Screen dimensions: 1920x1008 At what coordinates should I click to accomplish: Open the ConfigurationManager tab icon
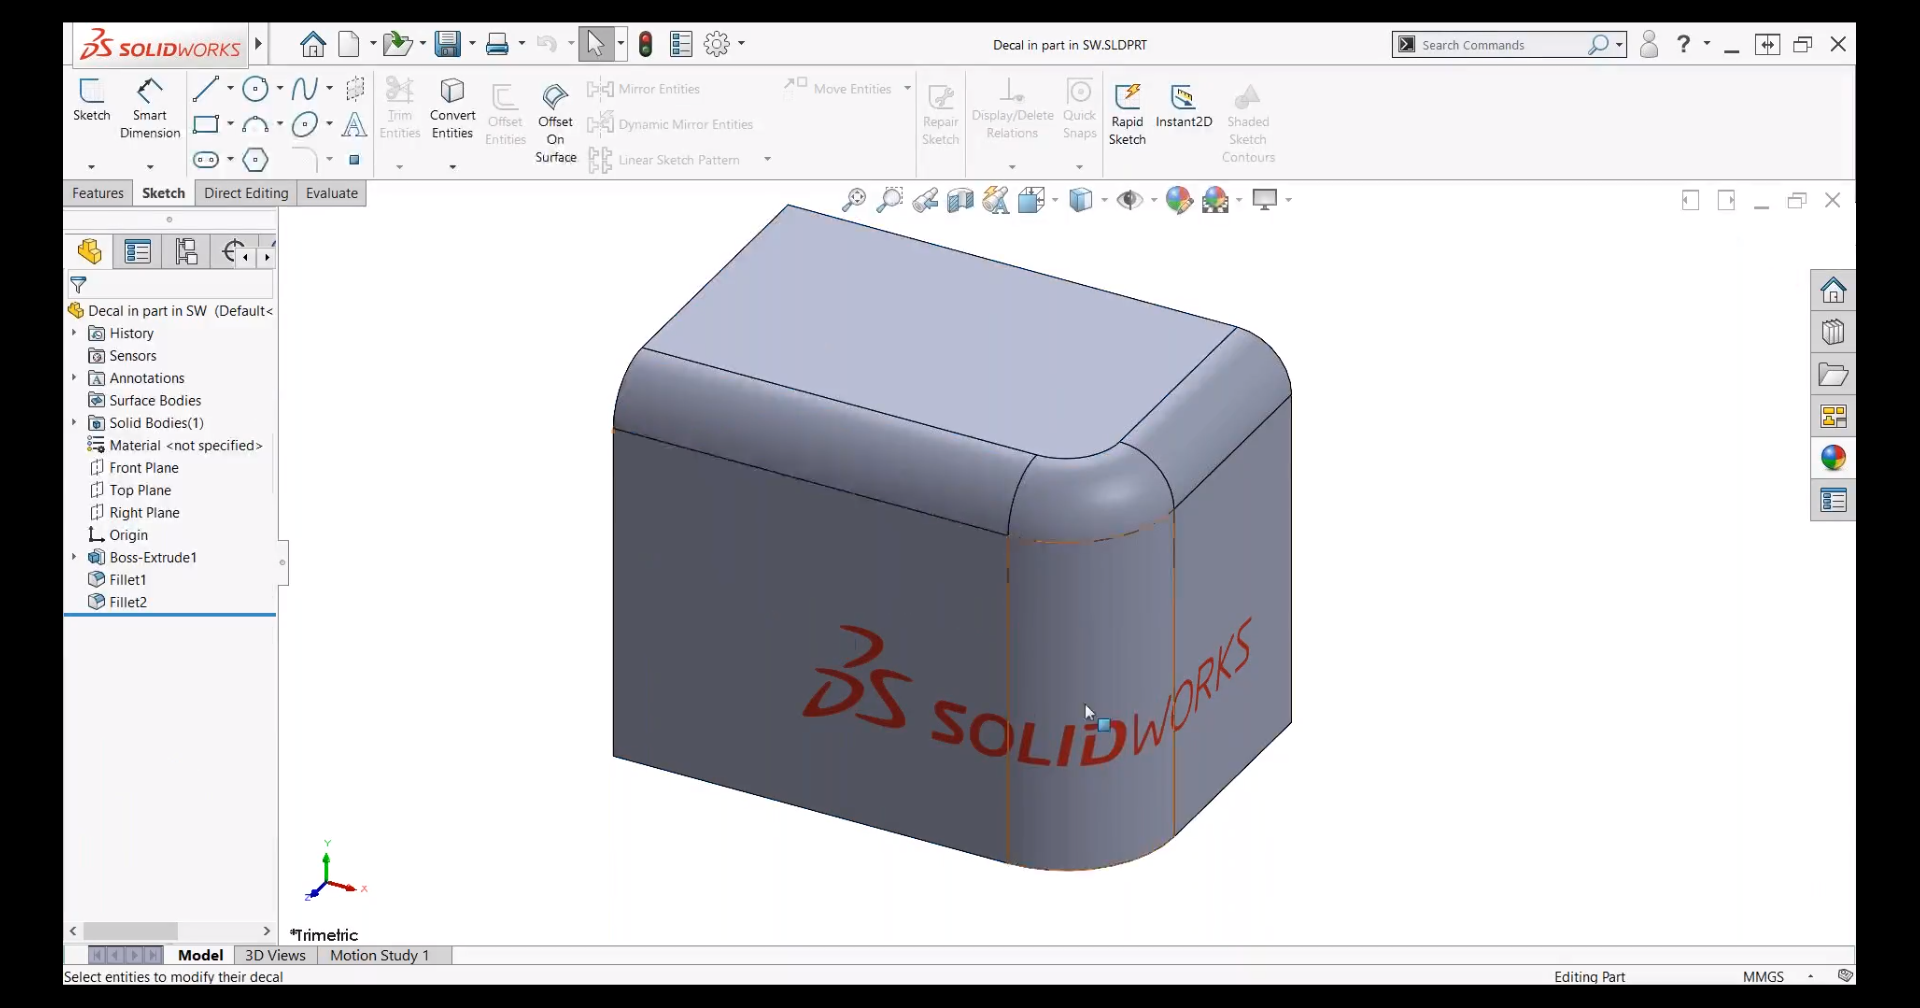pyautogui.click(x=186, y=252)
